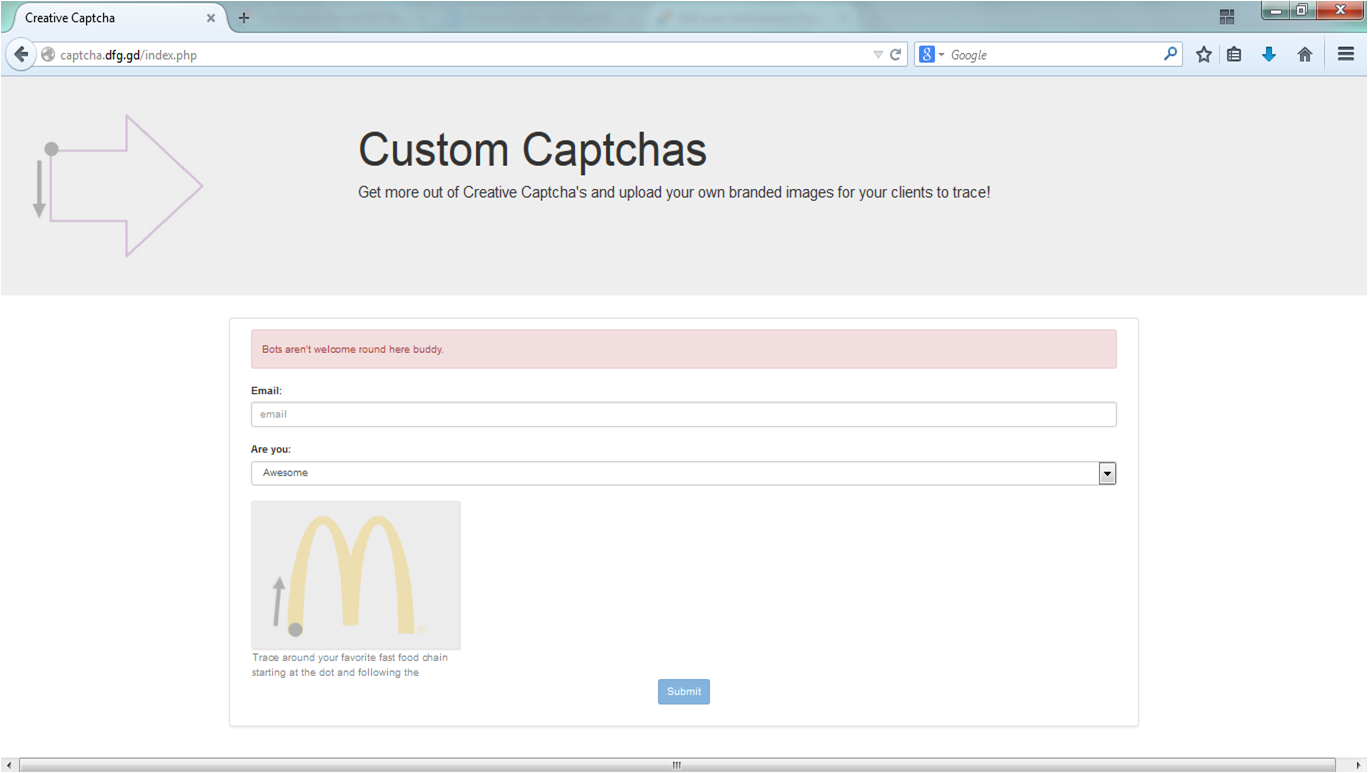The height and width of the screenshot is (773, 1368).
Task: Click the site identity globe icon
Action: coord(47,55)
